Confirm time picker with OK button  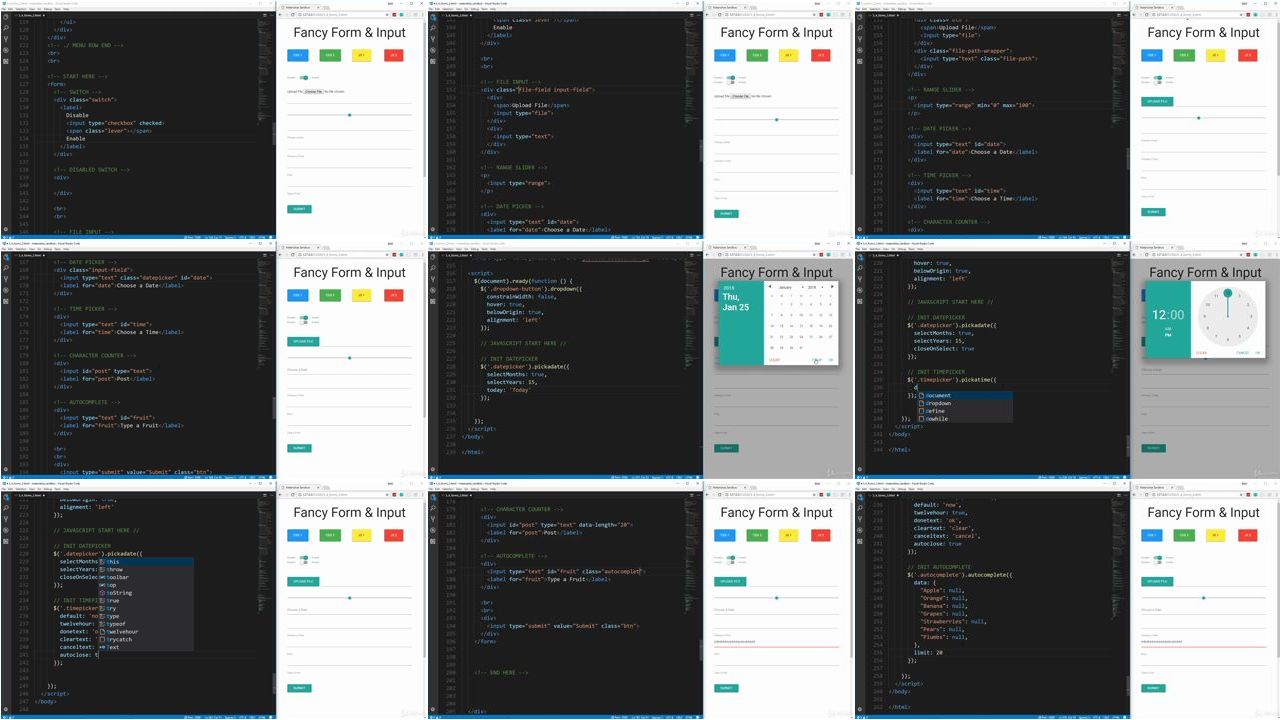[1257, 353]
